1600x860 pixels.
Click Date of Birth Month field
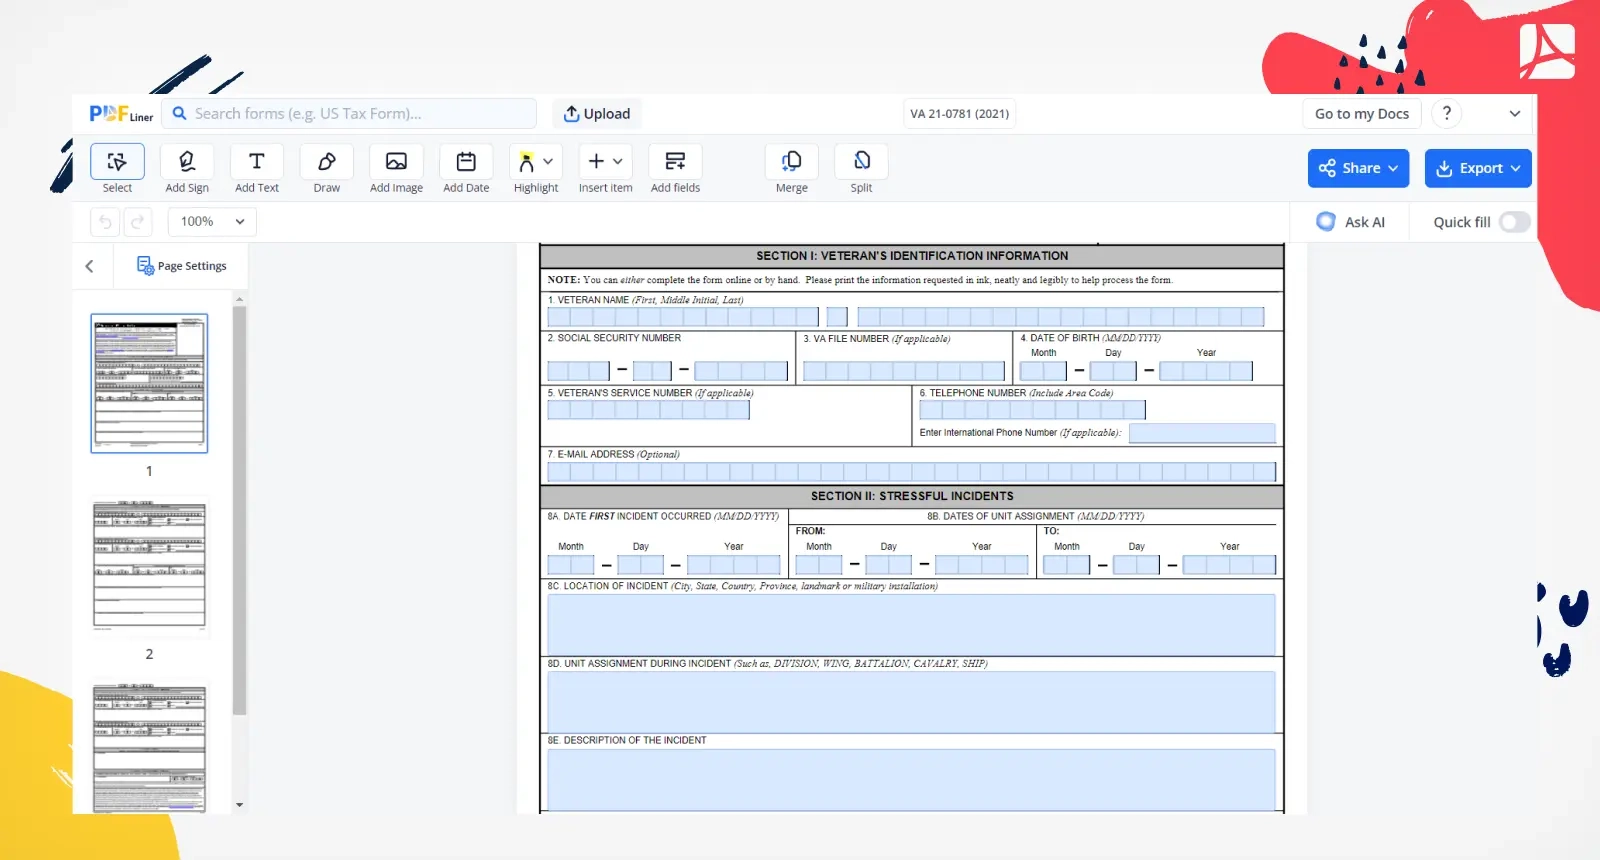(1043, 371)
